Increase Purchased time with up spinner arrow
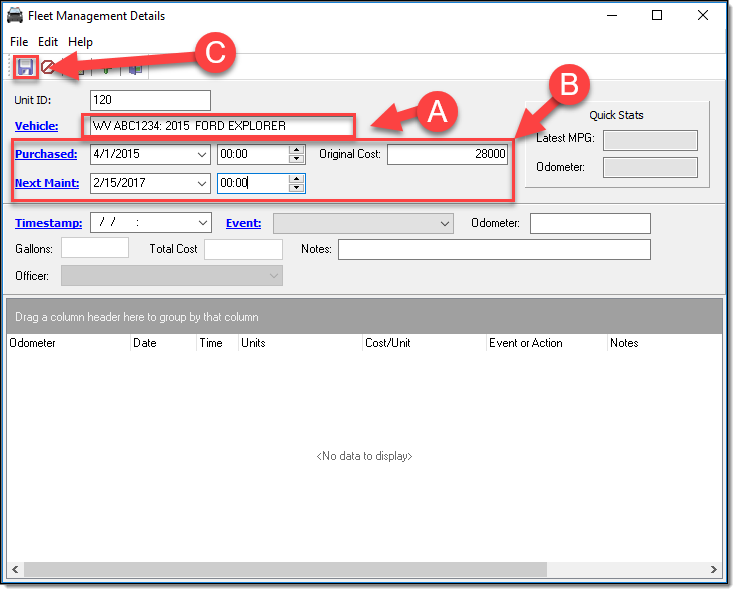The height and width of the screenshot is (593, 737). [296, 150]
